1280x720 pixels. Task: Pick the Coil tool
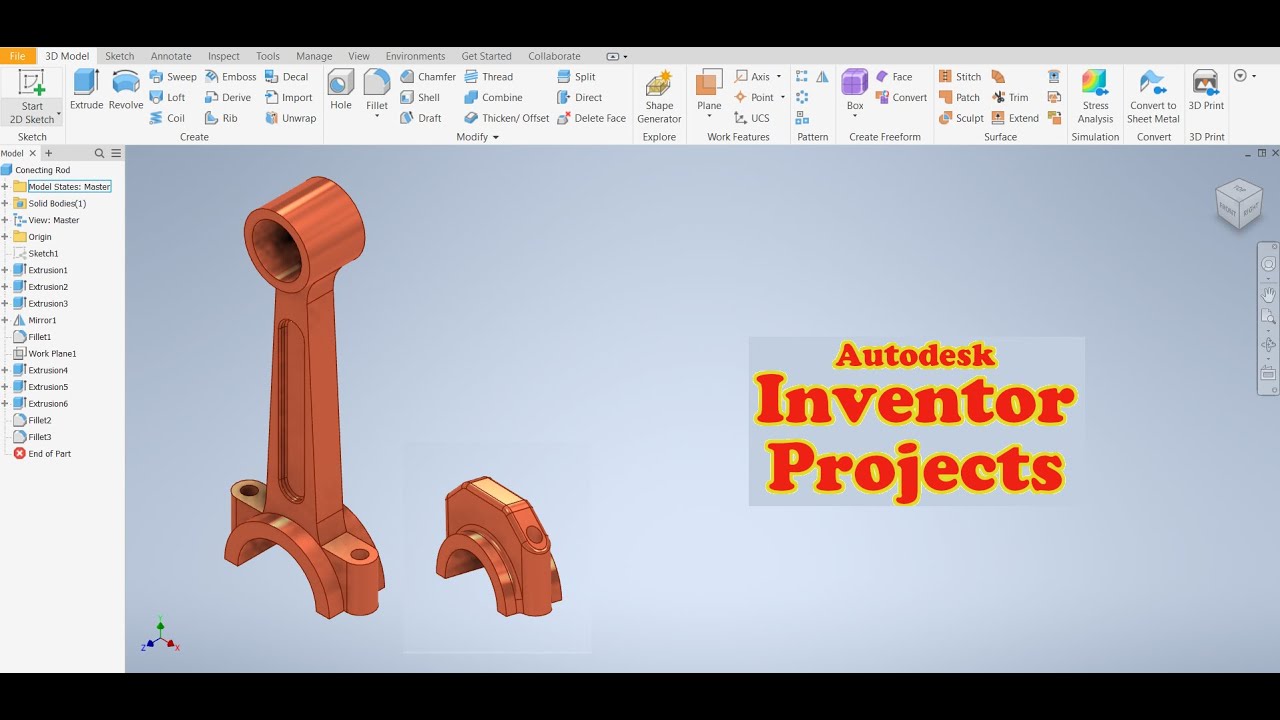click(x=167, y=118)
